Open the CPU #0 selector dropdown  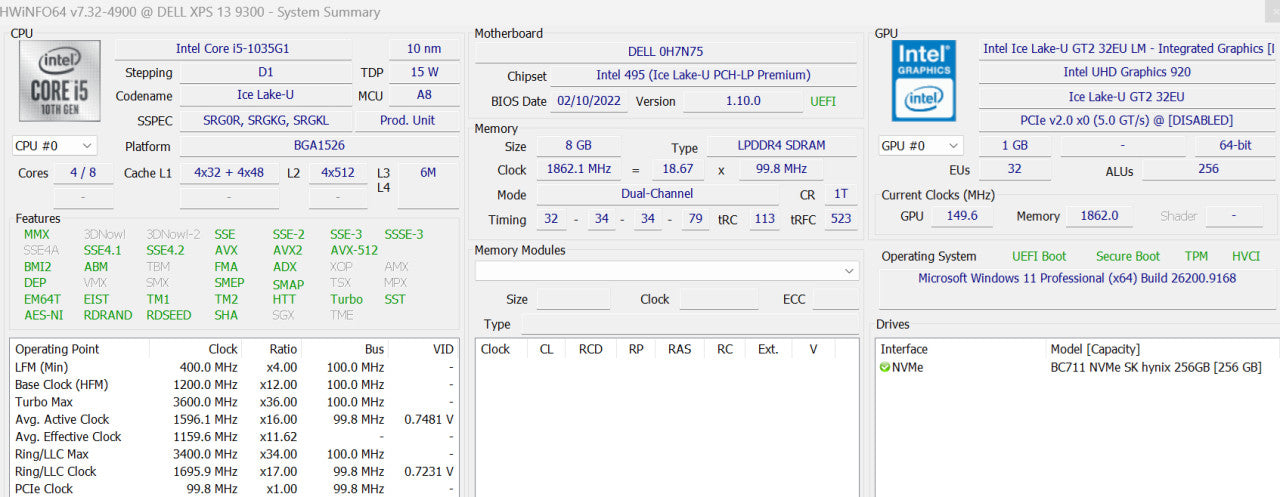(x=55, y=146)
